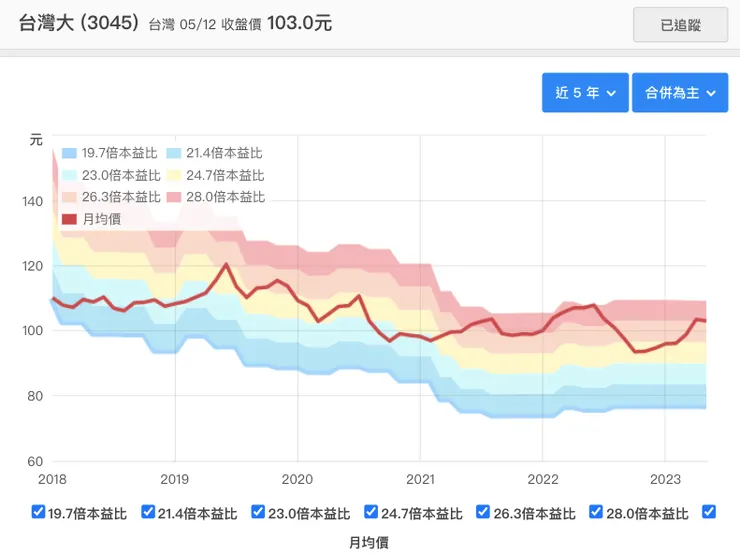740x556 pixels.
Task: Toggle the 23.0倍本益比 checkbox
Action: 258,512
